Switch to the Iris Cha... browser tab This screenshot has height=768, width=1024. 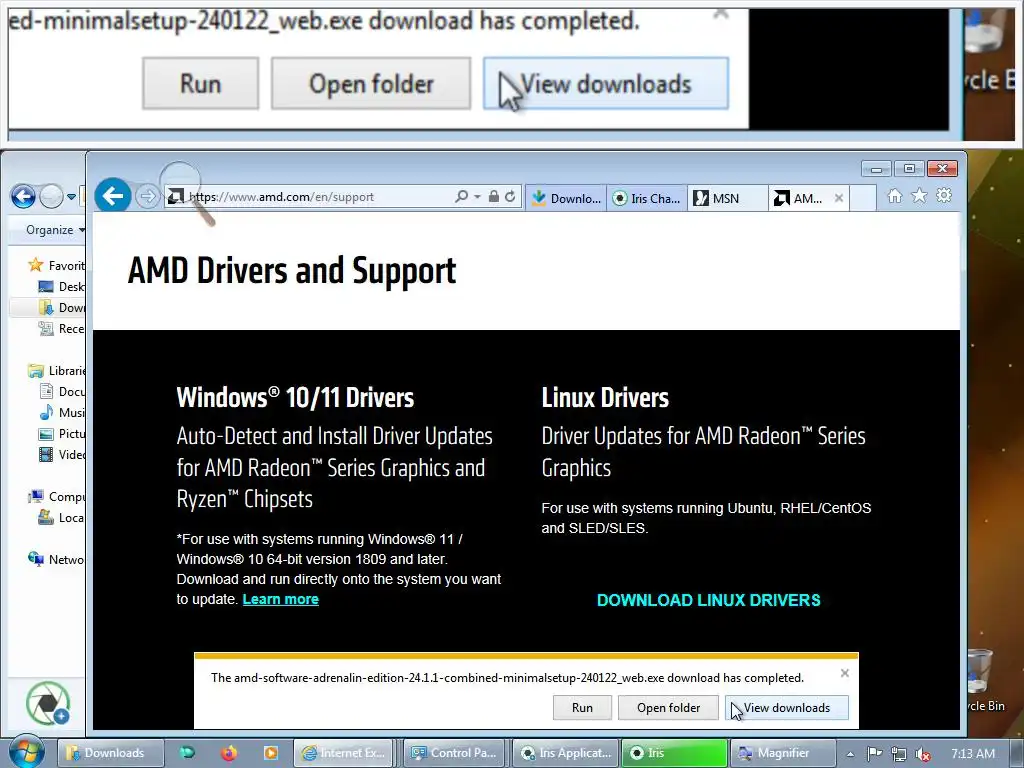[647, 199]
